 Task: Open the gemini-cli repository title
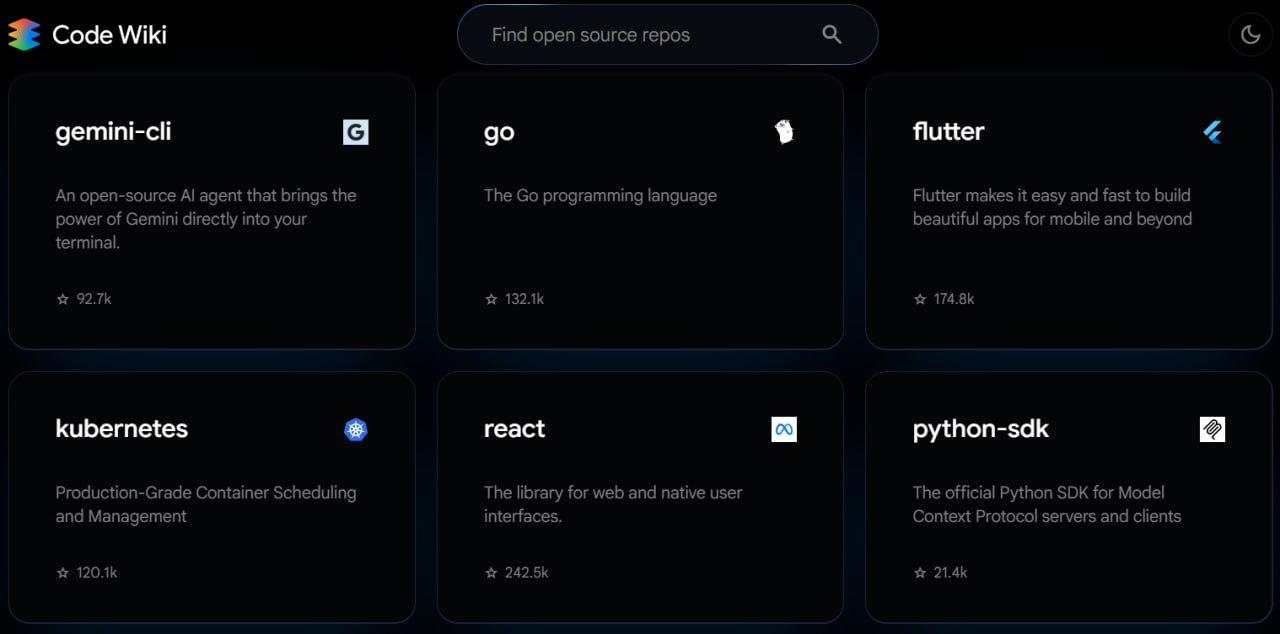tap(113, 132)
